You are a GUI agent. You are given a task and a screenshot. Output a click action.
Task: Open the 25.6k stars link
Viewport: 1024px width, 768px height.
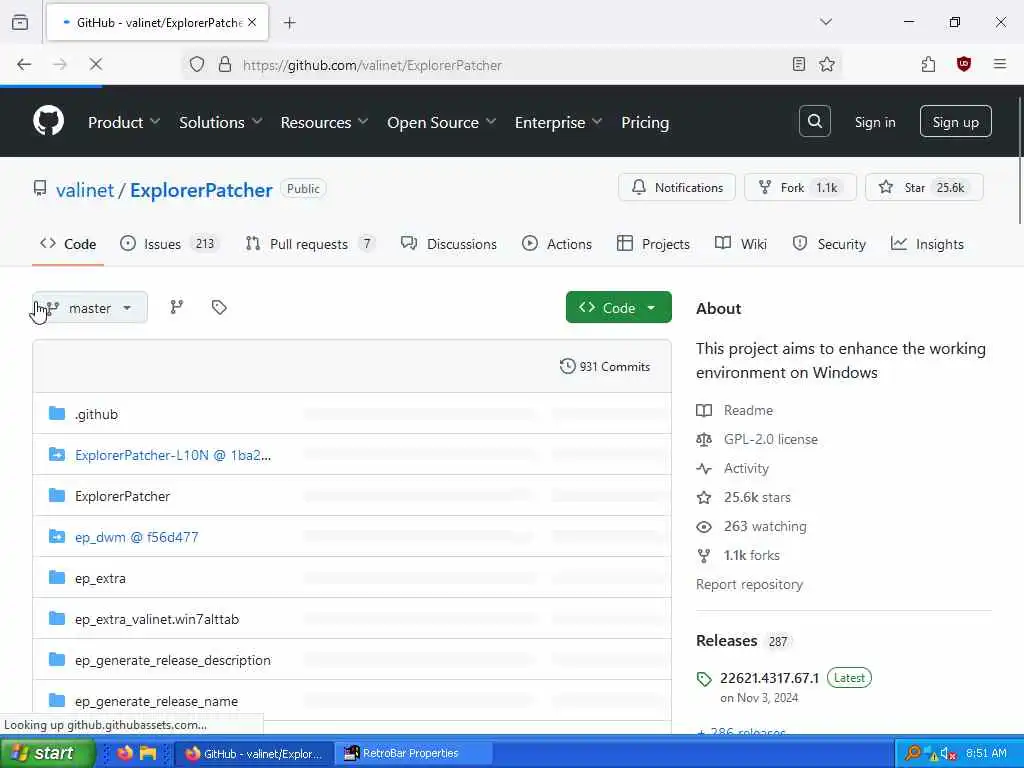[x=743, y=497]
